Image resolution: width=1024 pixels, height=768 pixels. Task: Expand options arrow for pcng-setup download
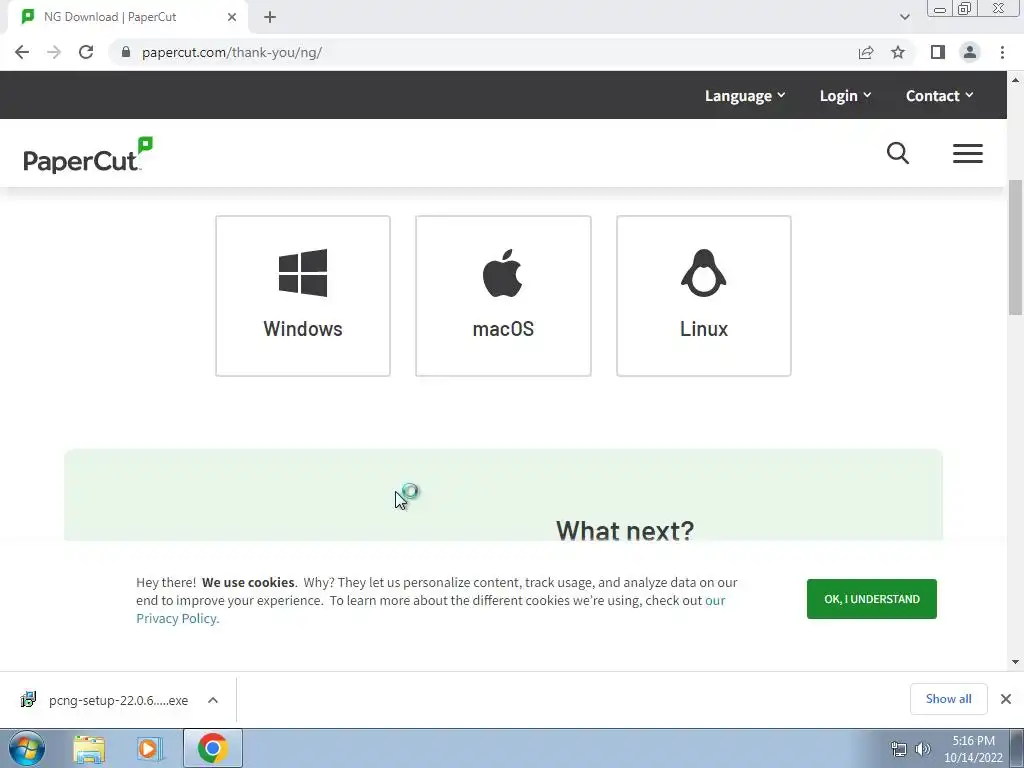pyautogui.click(x=213, y=700)
